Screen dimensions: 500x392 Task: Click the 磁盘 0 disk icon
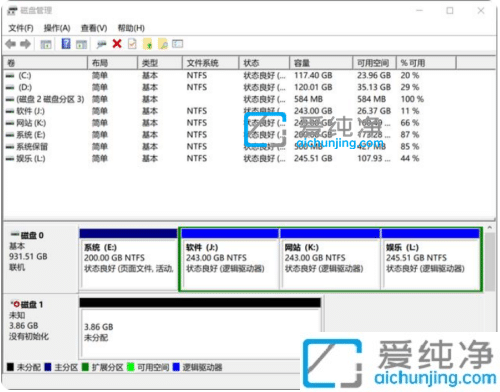pyautogui.click(x=15, y=235)
